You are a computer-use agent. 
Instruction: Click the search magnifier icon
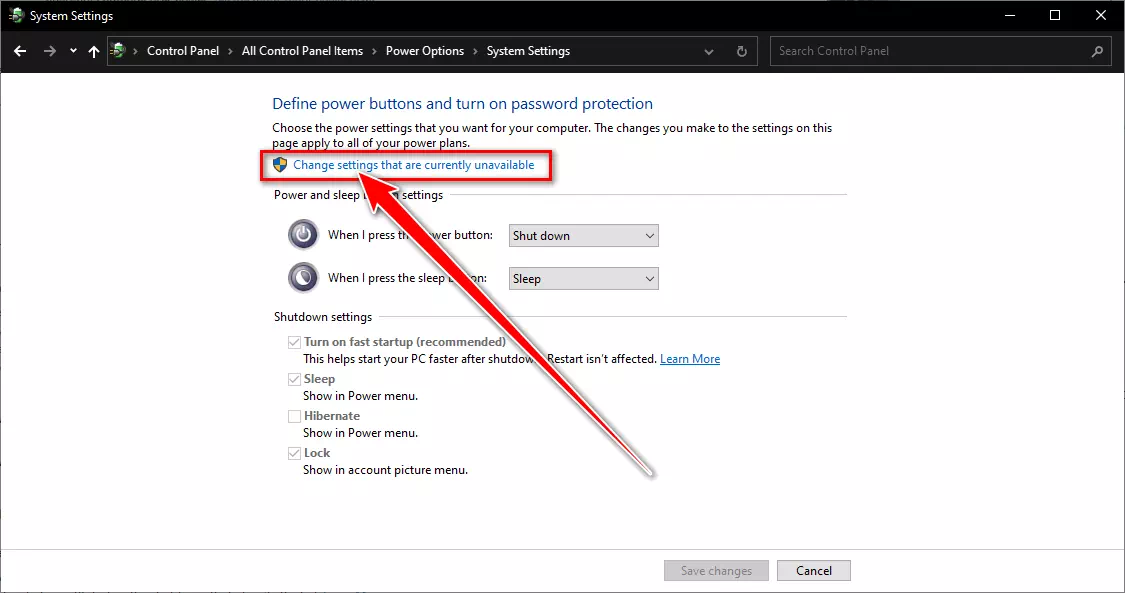click(1097, 52)
